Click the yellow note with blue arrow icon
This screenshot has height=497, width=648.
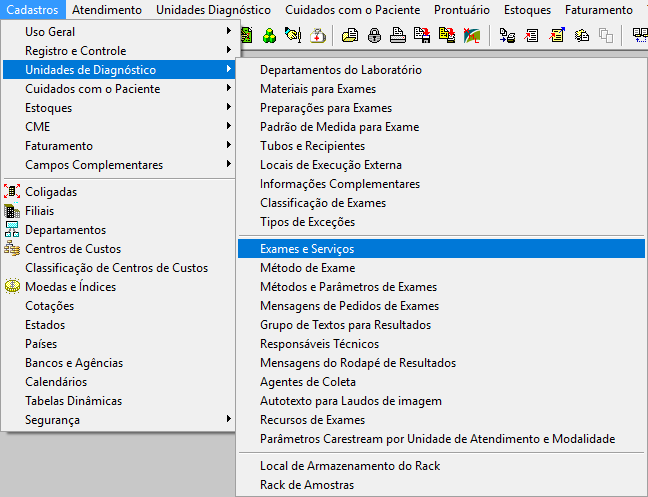click(557, 36)
